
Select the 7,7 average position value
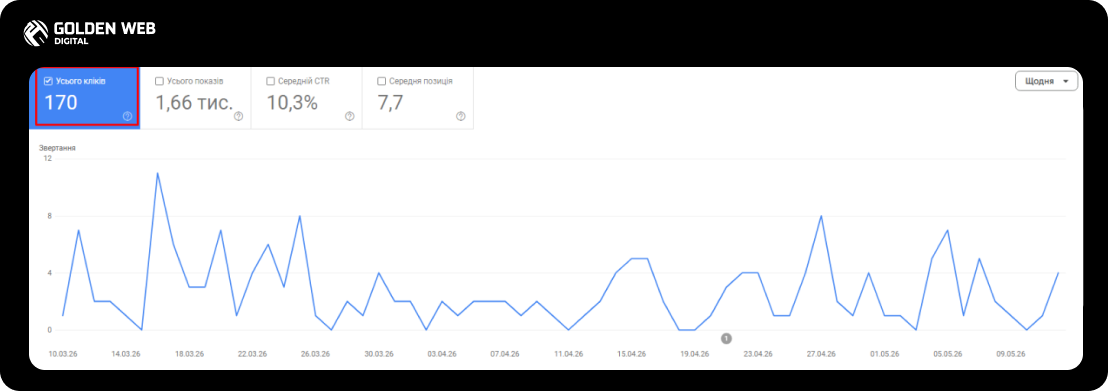(390, 103)
